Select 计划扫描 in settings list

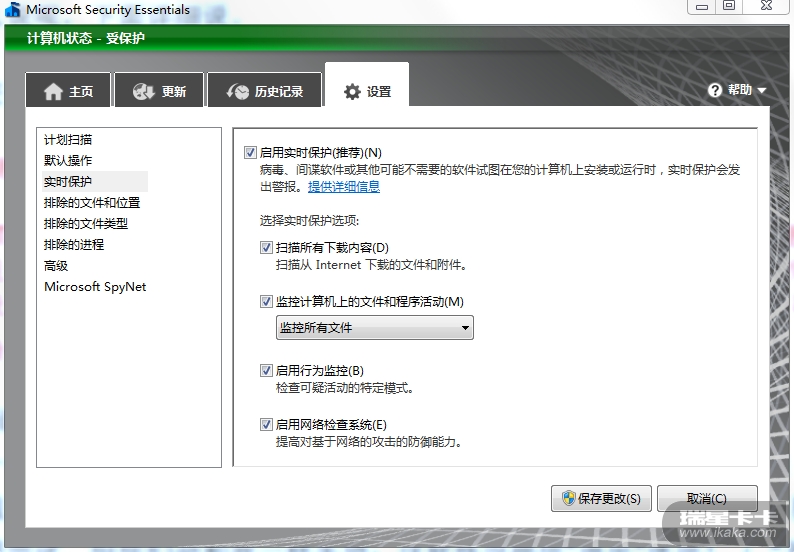(x=68, y=140)
